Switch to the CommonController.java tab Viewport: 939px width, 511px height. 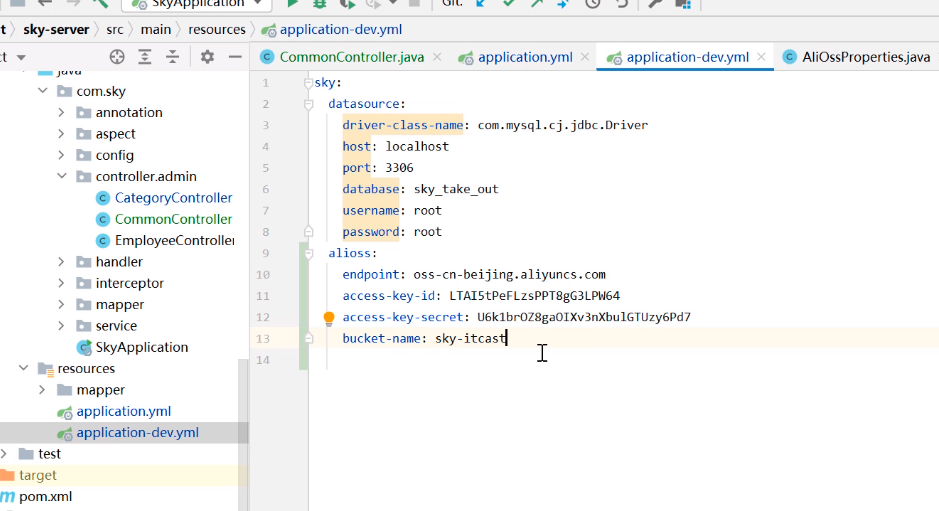click(352, 57)
